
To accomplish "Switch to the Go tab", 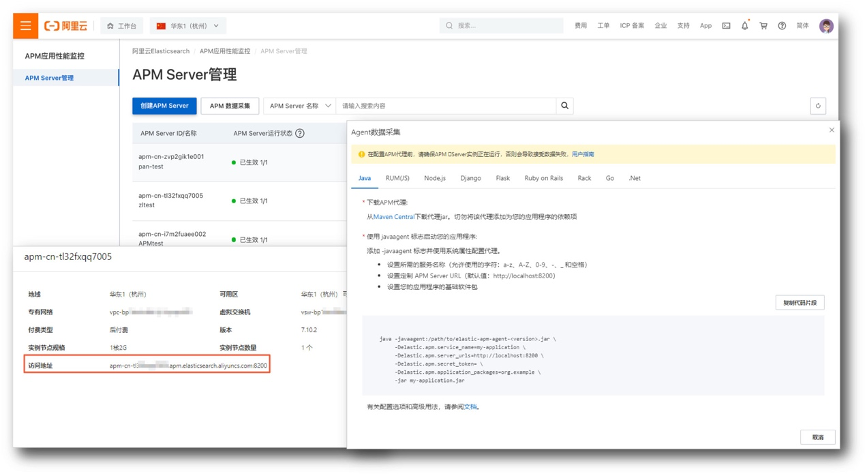I will tap(610, 178).
